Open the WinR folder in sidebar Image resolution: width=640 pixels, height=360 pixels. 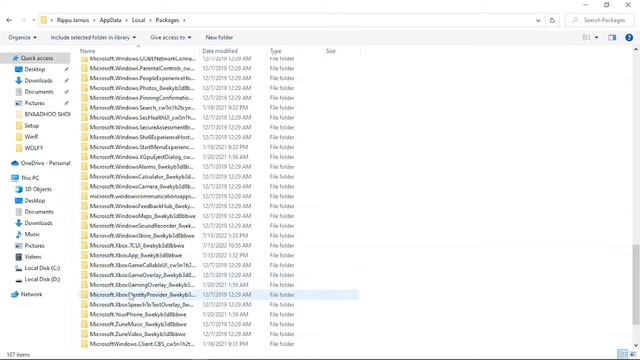tap(31, 137)
